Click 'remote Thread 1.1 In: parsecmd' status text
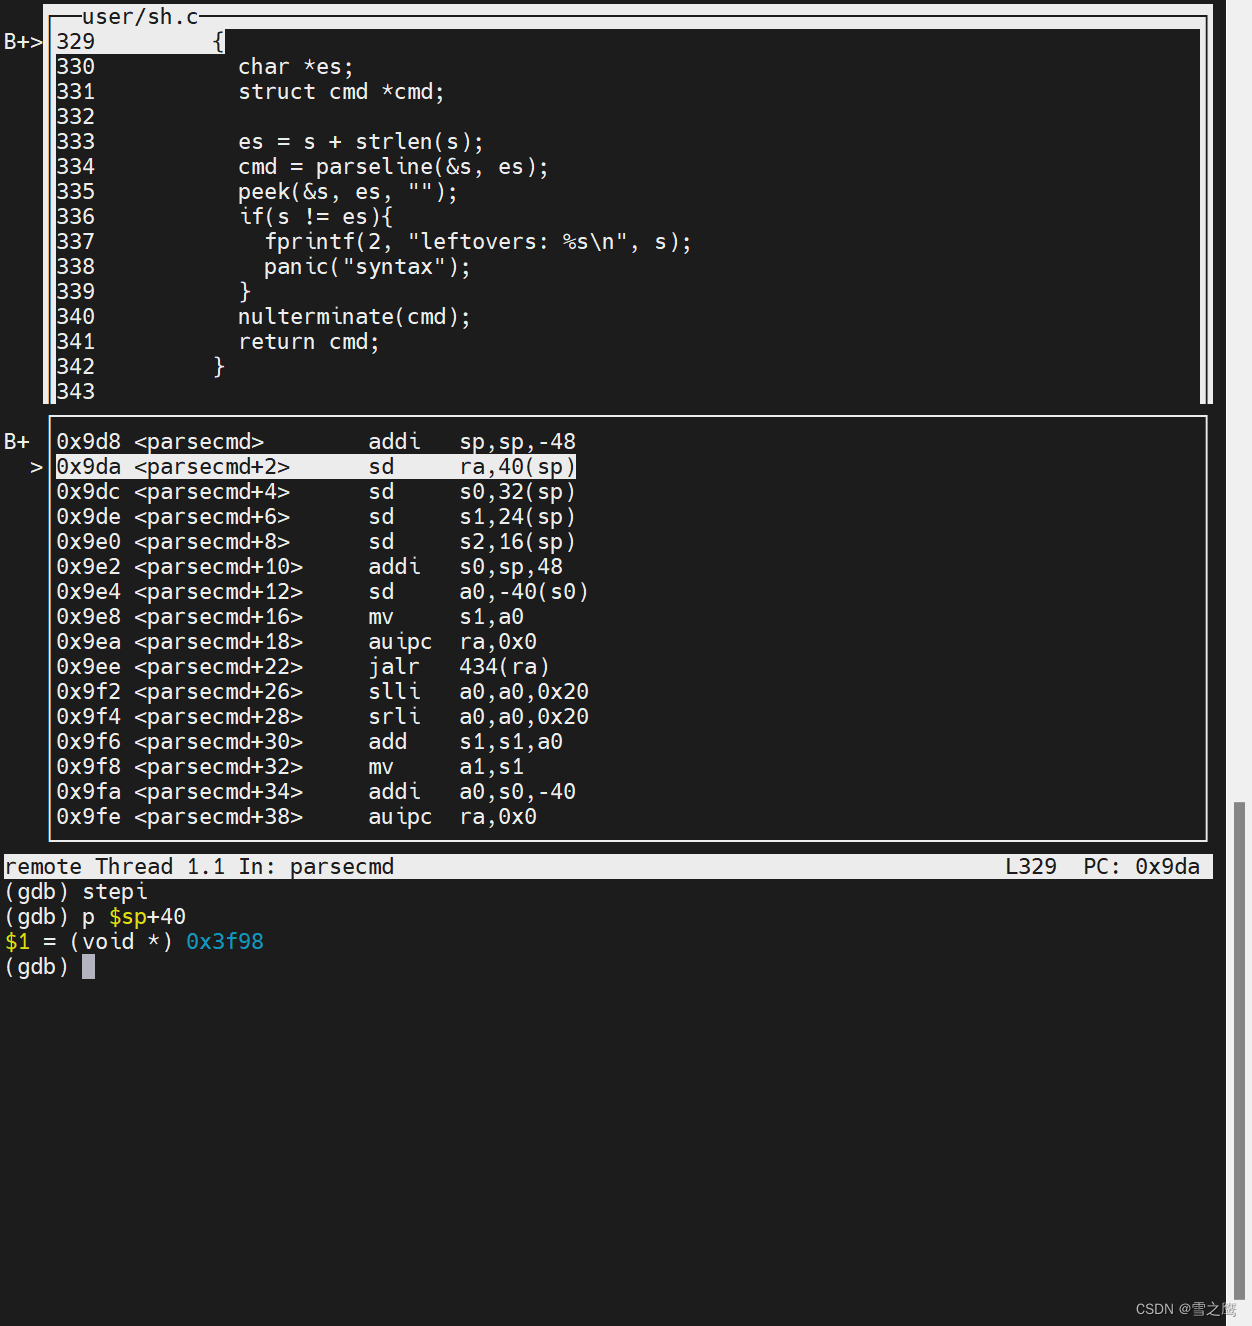Screen dimensions: 1252x1326 [199, 867]
